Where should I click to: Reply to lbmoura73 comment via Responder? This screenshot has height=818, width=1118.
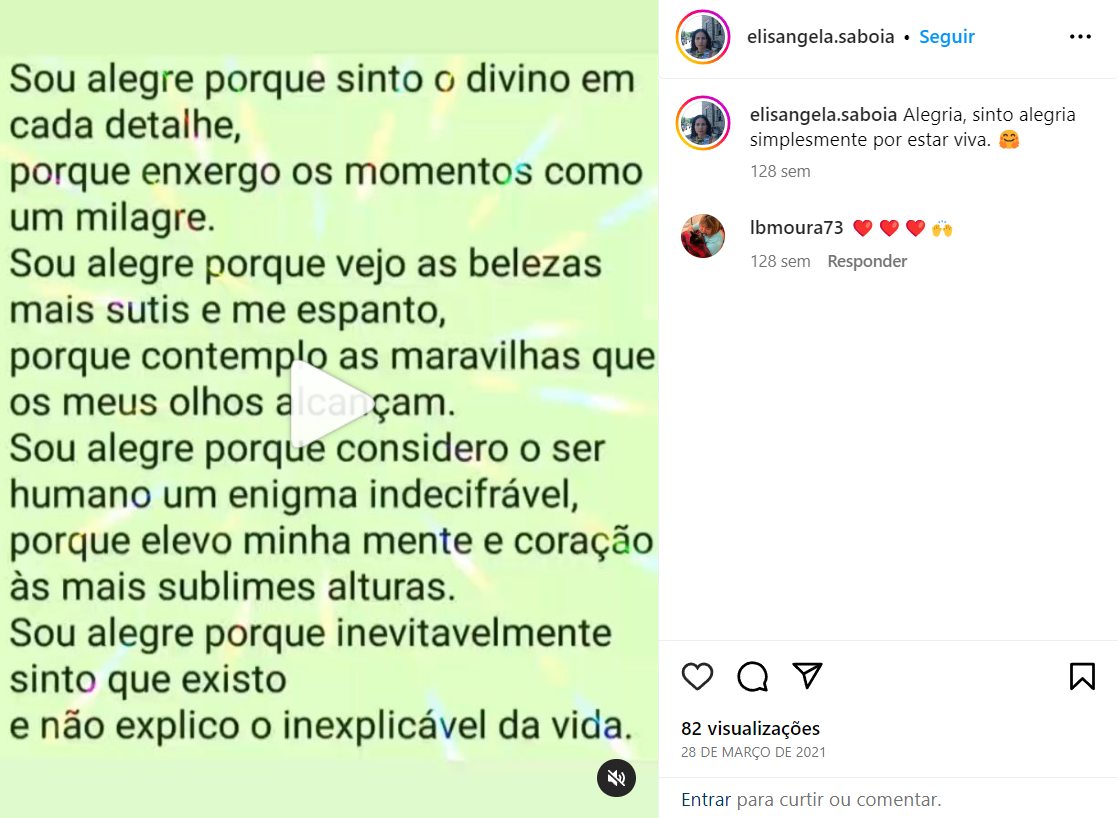click(x=867, y=261)
